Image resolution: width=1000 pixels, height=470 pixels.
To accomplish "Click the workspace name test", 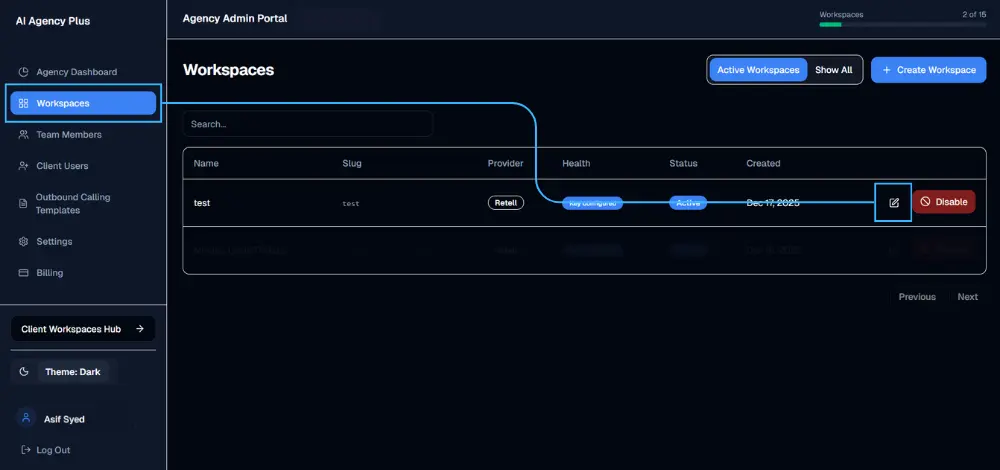I will point(202,203).
